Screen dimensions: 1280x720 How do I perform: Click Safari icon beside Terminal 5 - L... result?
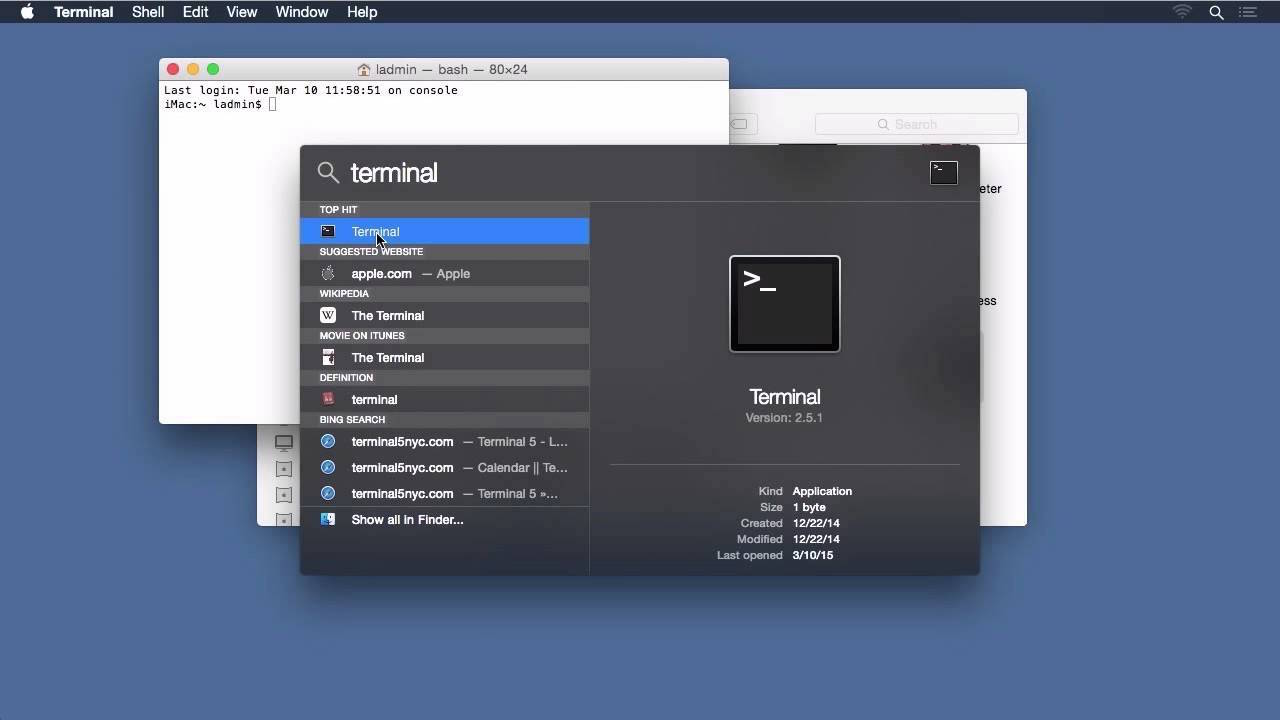pos(328,441)
